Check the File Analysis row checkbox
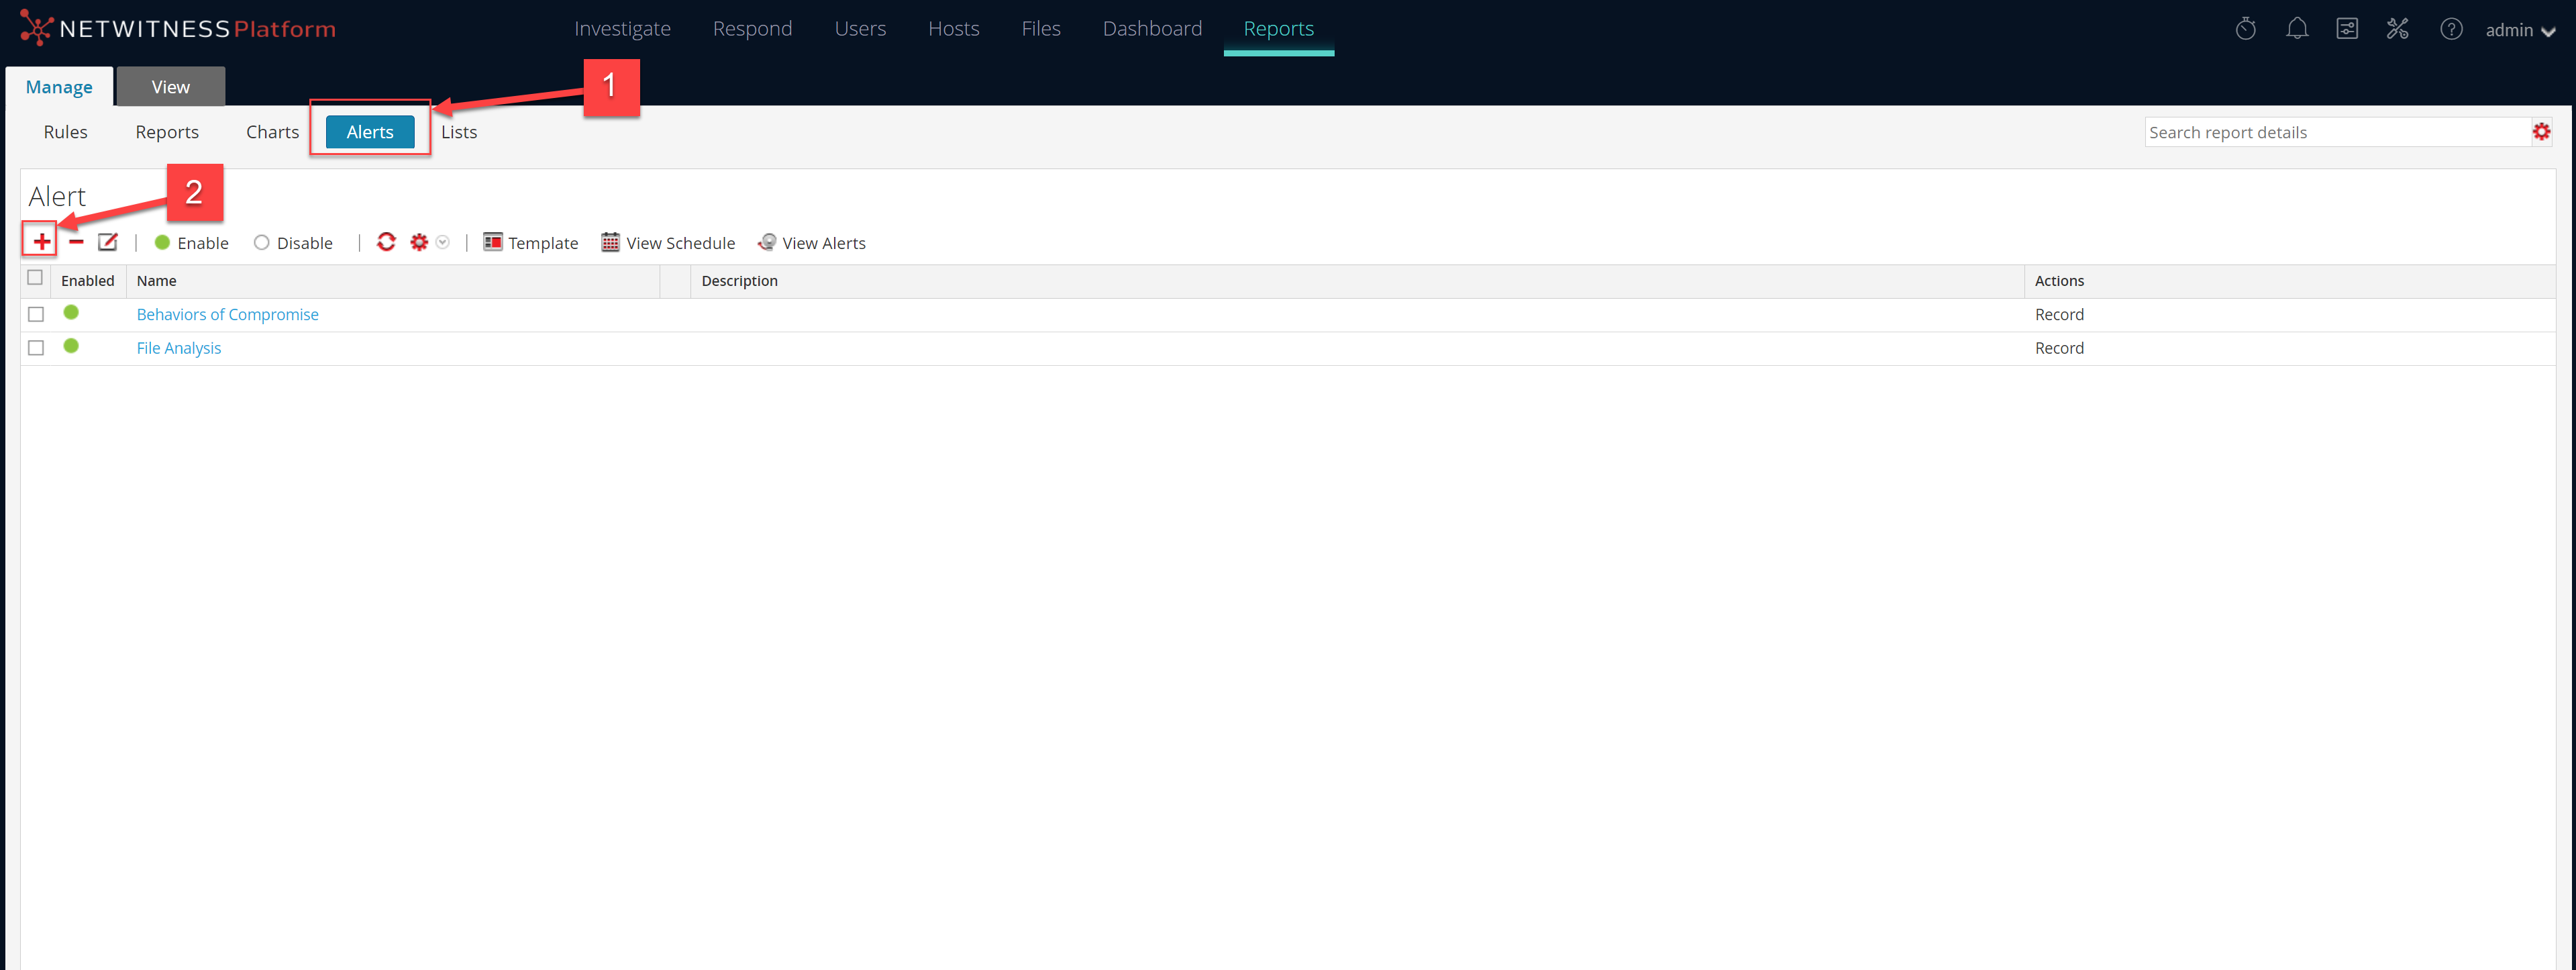 click(x=36, y=347)
